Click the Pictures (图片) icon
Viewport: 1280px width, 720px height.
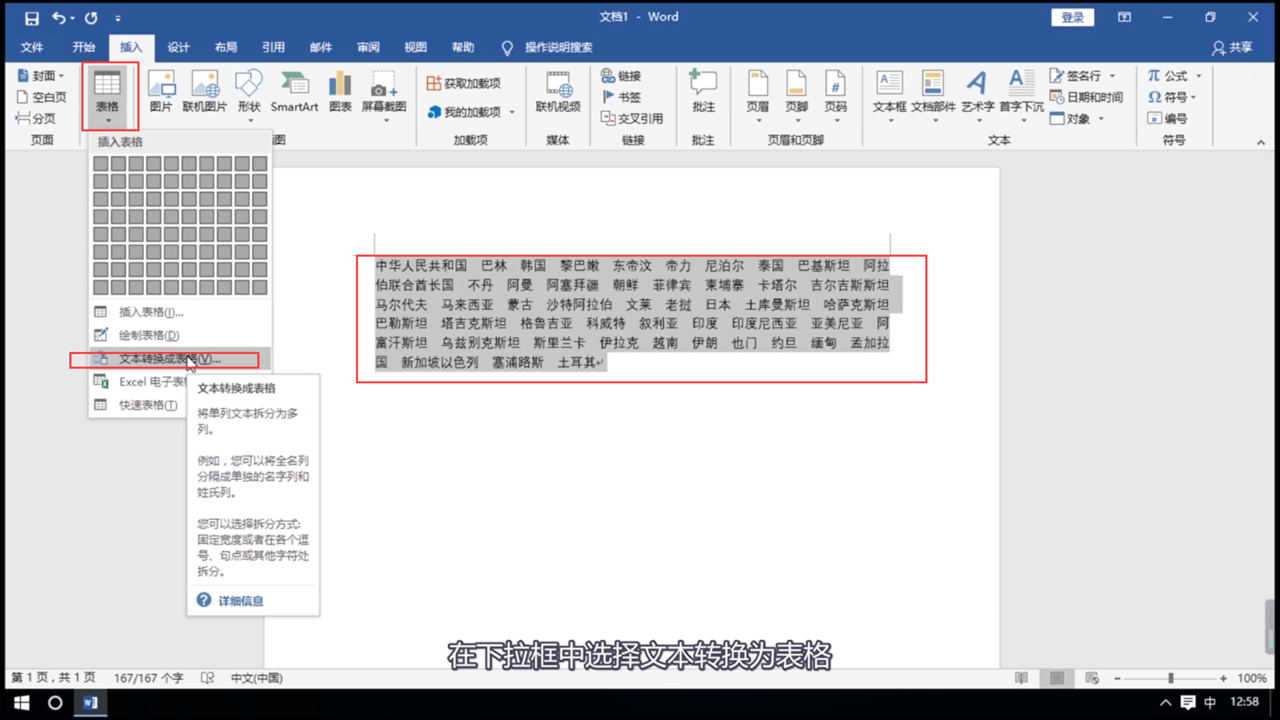(x=160, y=92)
